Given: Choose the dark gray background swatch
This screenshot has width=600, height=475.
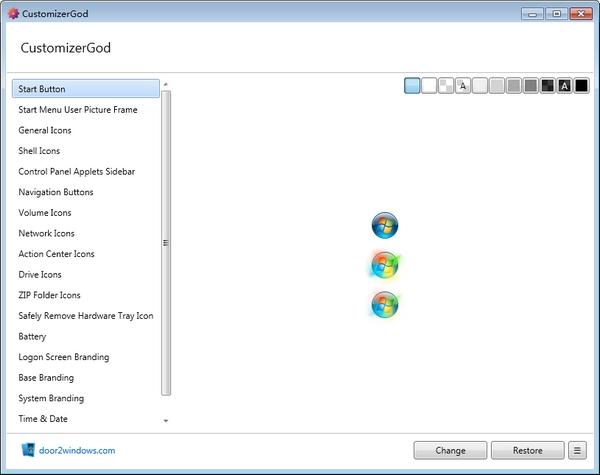Looking at the screenshot, I should (530, 86).
